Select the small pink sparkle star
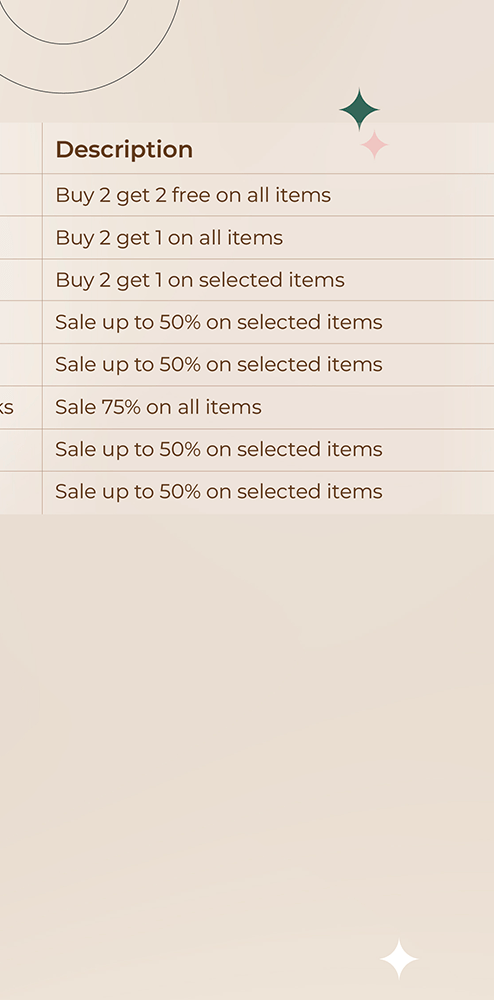The image size is (494, 1000). (x=375, y=145)
